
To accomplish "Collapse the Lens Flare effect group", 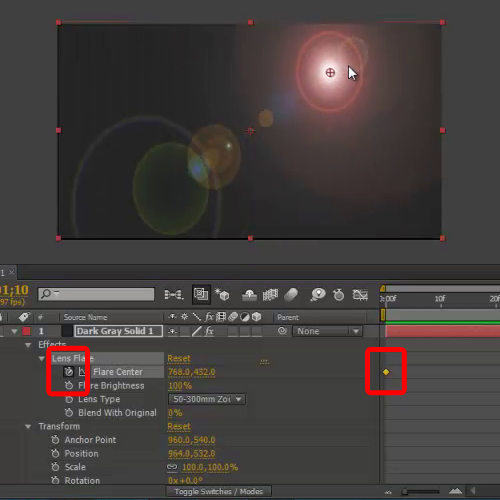I will [42, 359].
